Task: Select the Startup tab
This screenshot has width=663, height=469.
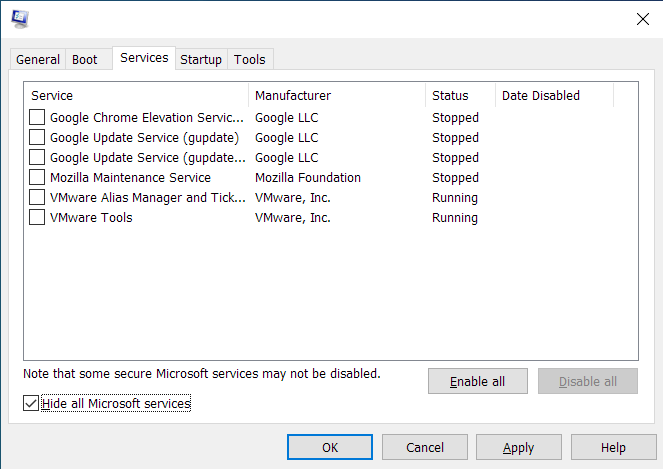Action: click(201, 60)
